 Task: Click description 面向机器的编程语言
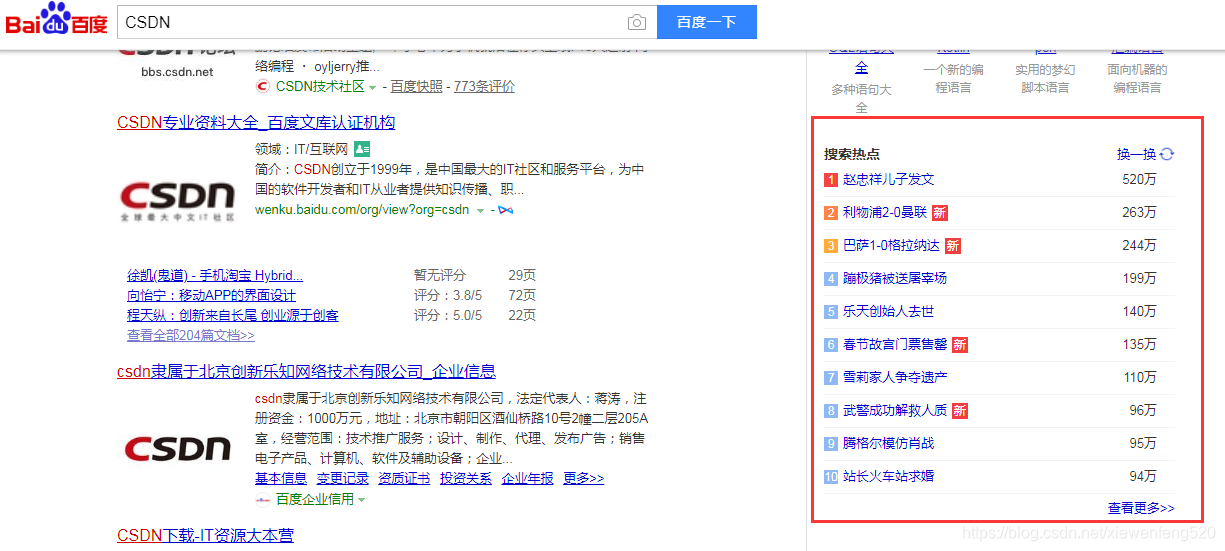click(x=1137, y=79)
